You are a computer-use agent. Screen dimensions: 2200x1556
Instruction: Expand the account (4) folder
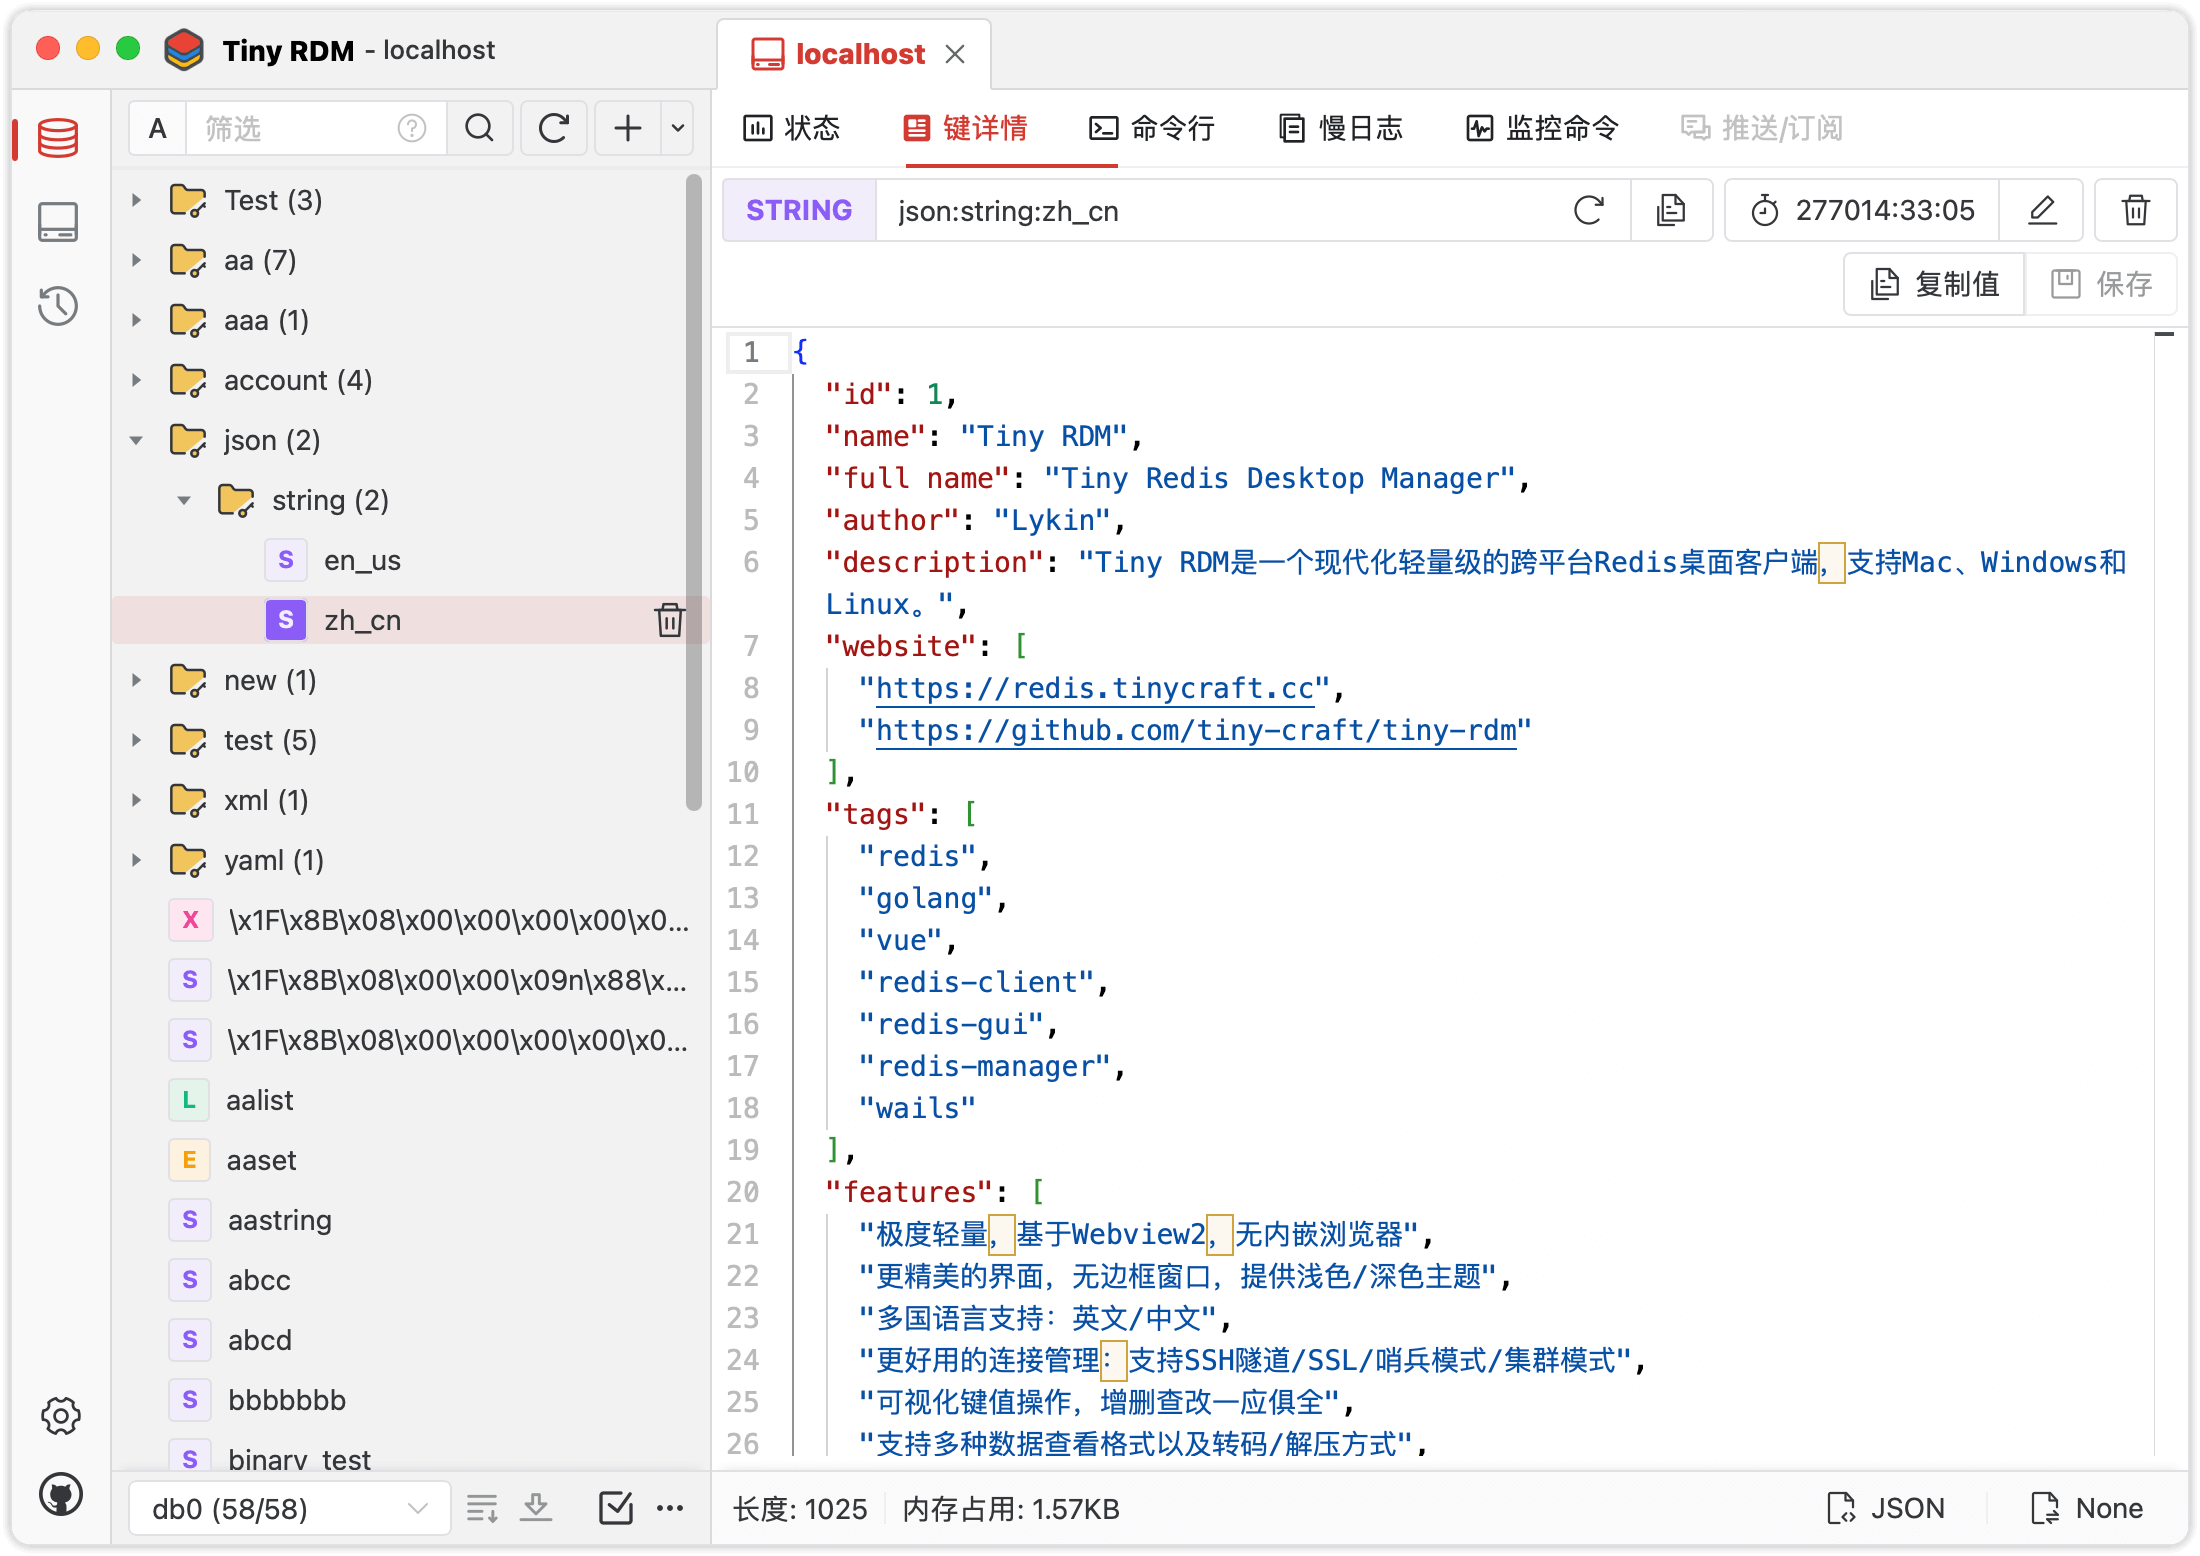(137, 380)
